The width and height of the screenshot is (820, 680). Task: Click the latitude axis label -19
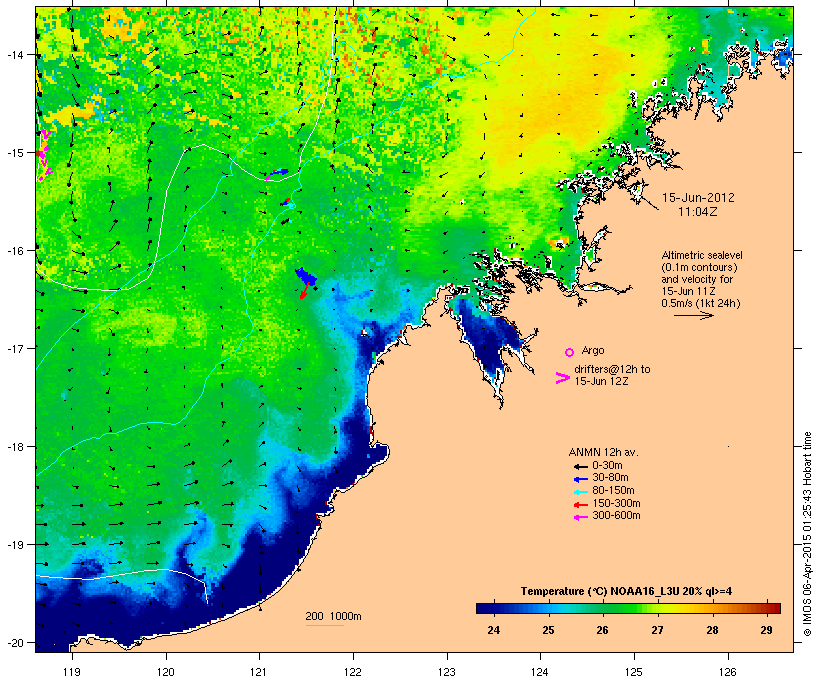pyautogui.click(x=14, y=545)
